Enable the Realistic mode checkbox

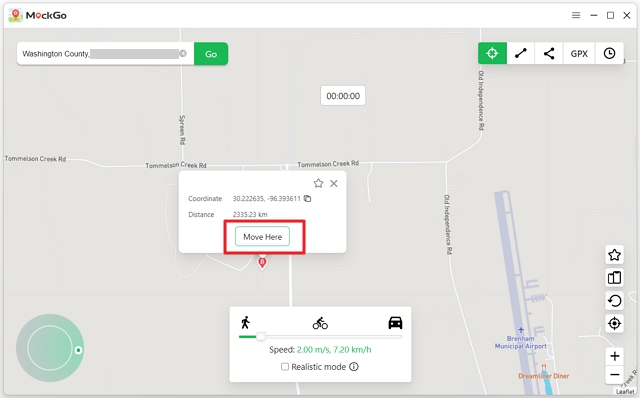[x=285, y=367]
